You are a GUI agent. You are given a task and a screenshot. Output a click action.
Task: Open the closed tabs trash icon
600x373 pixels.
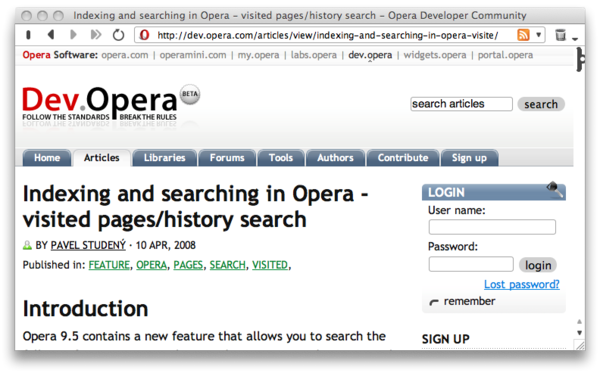click(560, 35)
